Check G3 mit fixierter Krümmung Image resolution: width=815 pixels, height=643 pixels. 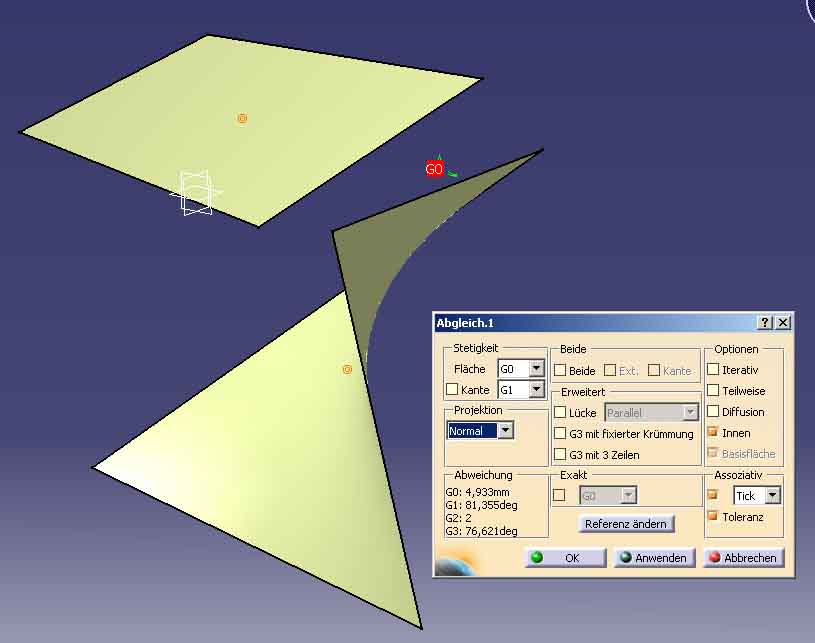coord(560,434)
